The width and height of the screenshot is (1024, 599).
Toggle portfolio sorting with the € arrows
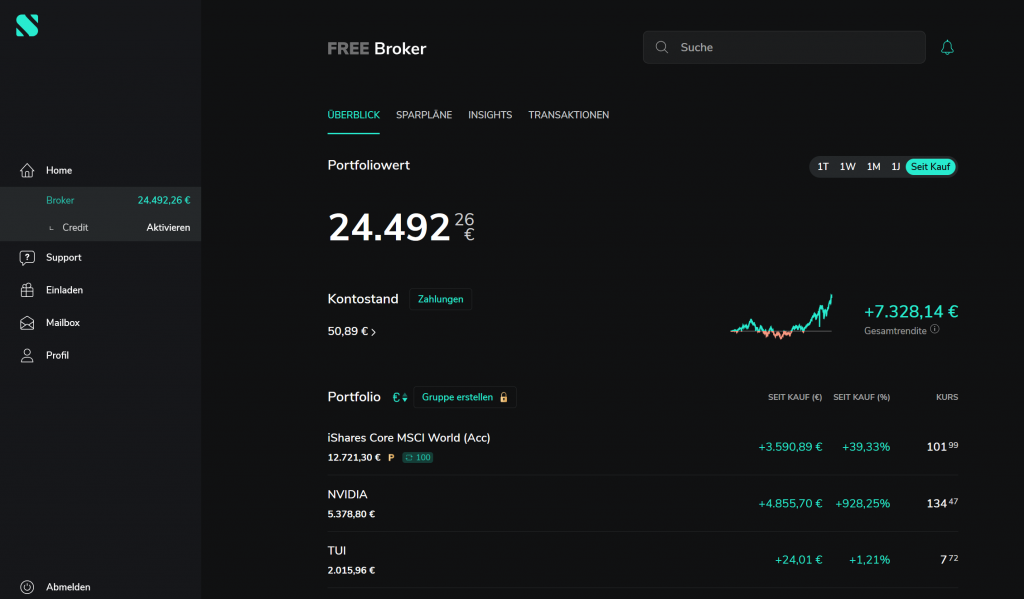click(x=399, y=396)
